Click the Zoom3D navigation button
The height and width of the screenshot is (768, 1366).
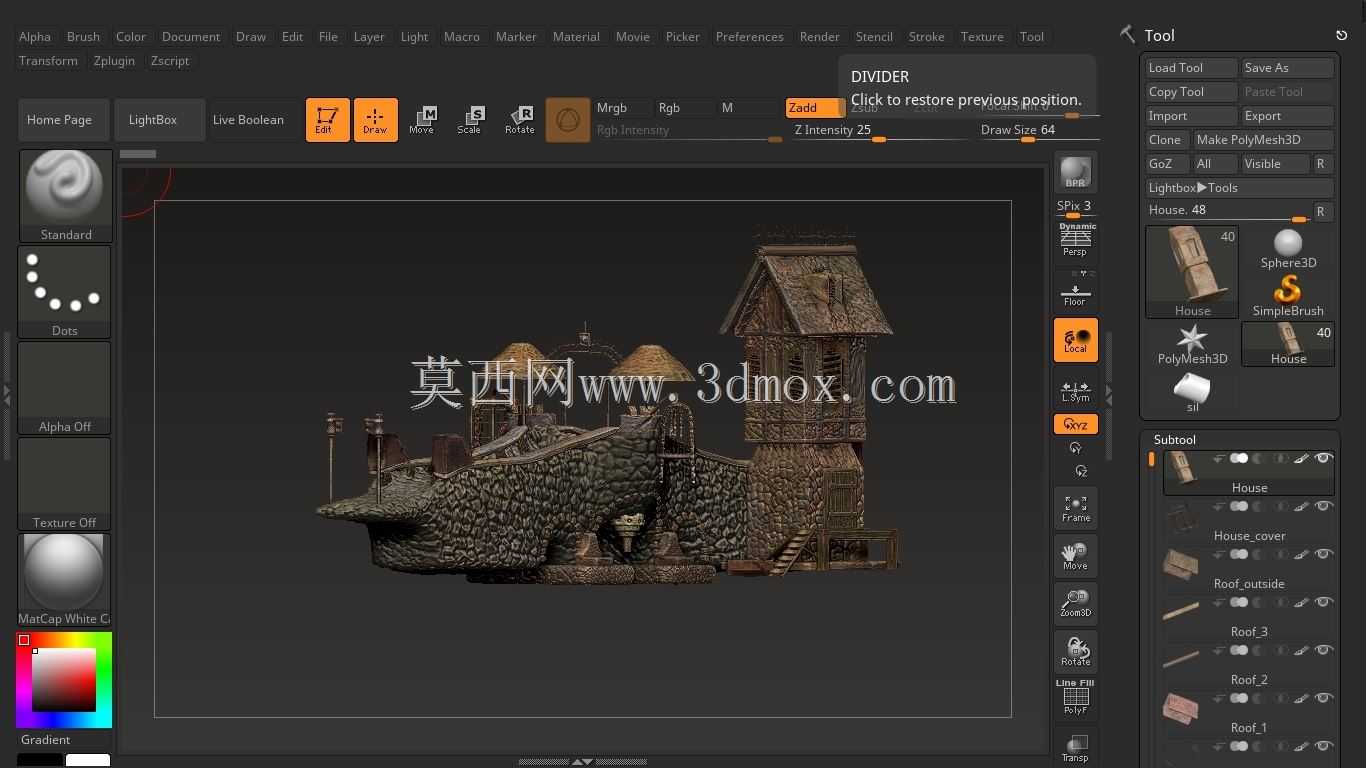(1076, 604)
